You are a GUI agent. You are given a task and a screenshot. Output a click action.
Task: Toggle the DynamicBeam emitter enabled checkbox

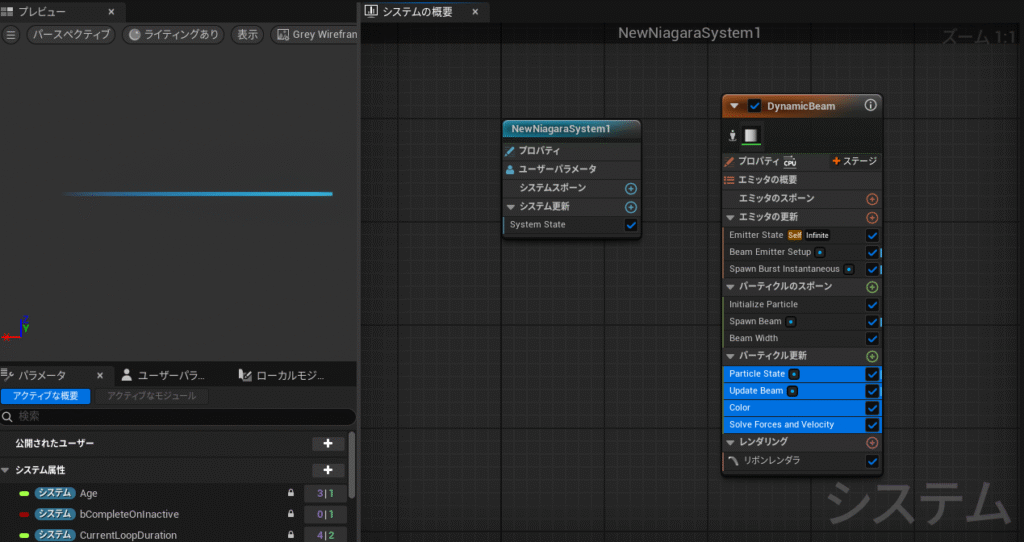754,106
